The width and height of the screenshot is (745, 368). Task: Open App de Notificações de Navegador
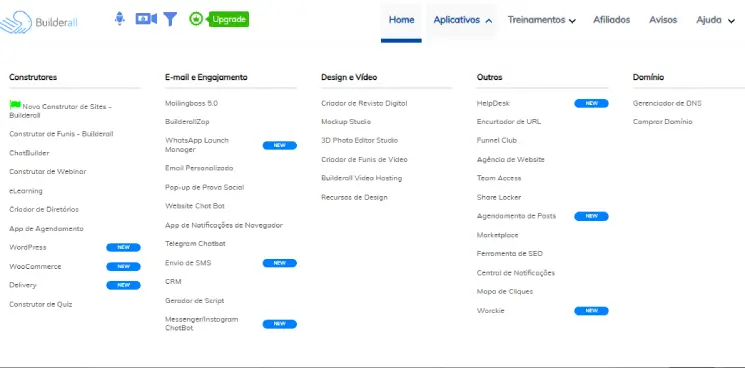coord(224,225)
